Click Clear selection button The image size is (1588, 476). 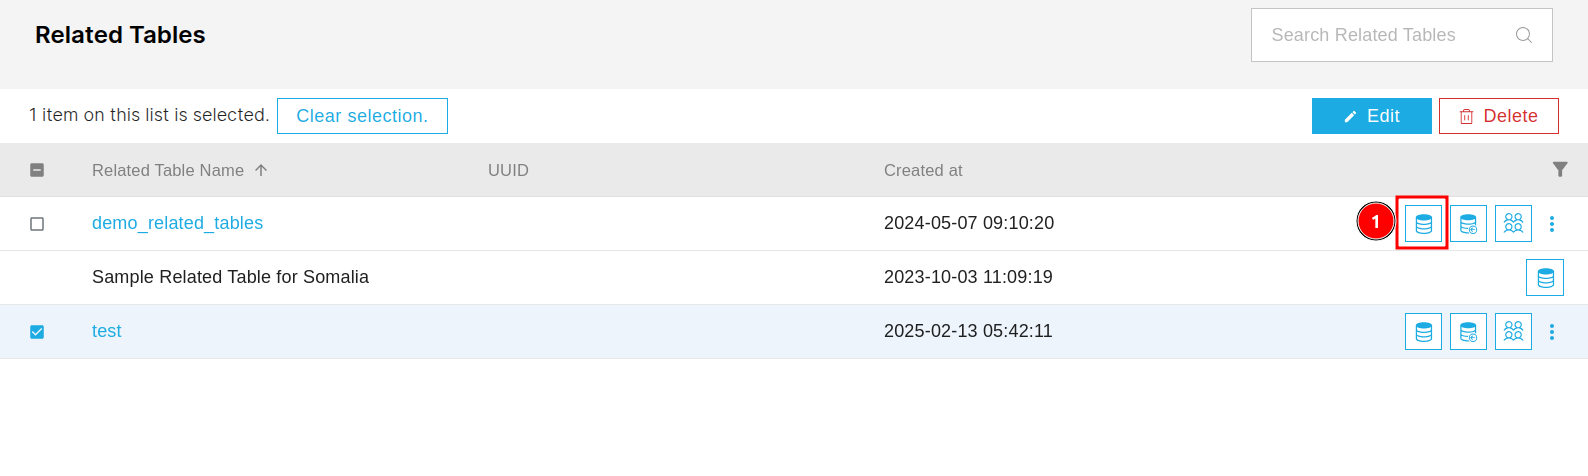tap(362, 116)
